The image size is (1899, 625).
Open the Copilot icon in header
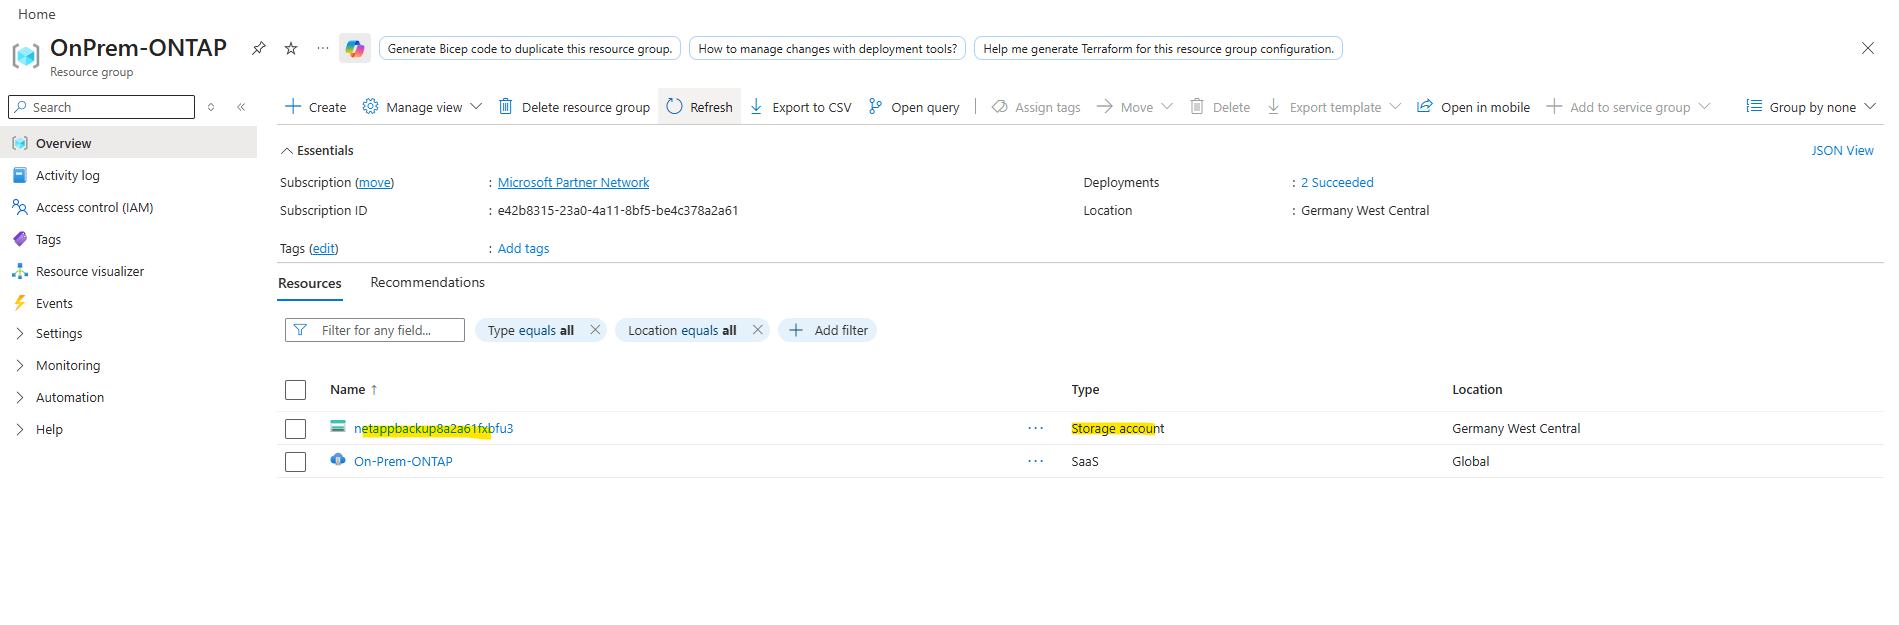pyautogui.click(x=355, y=48)
